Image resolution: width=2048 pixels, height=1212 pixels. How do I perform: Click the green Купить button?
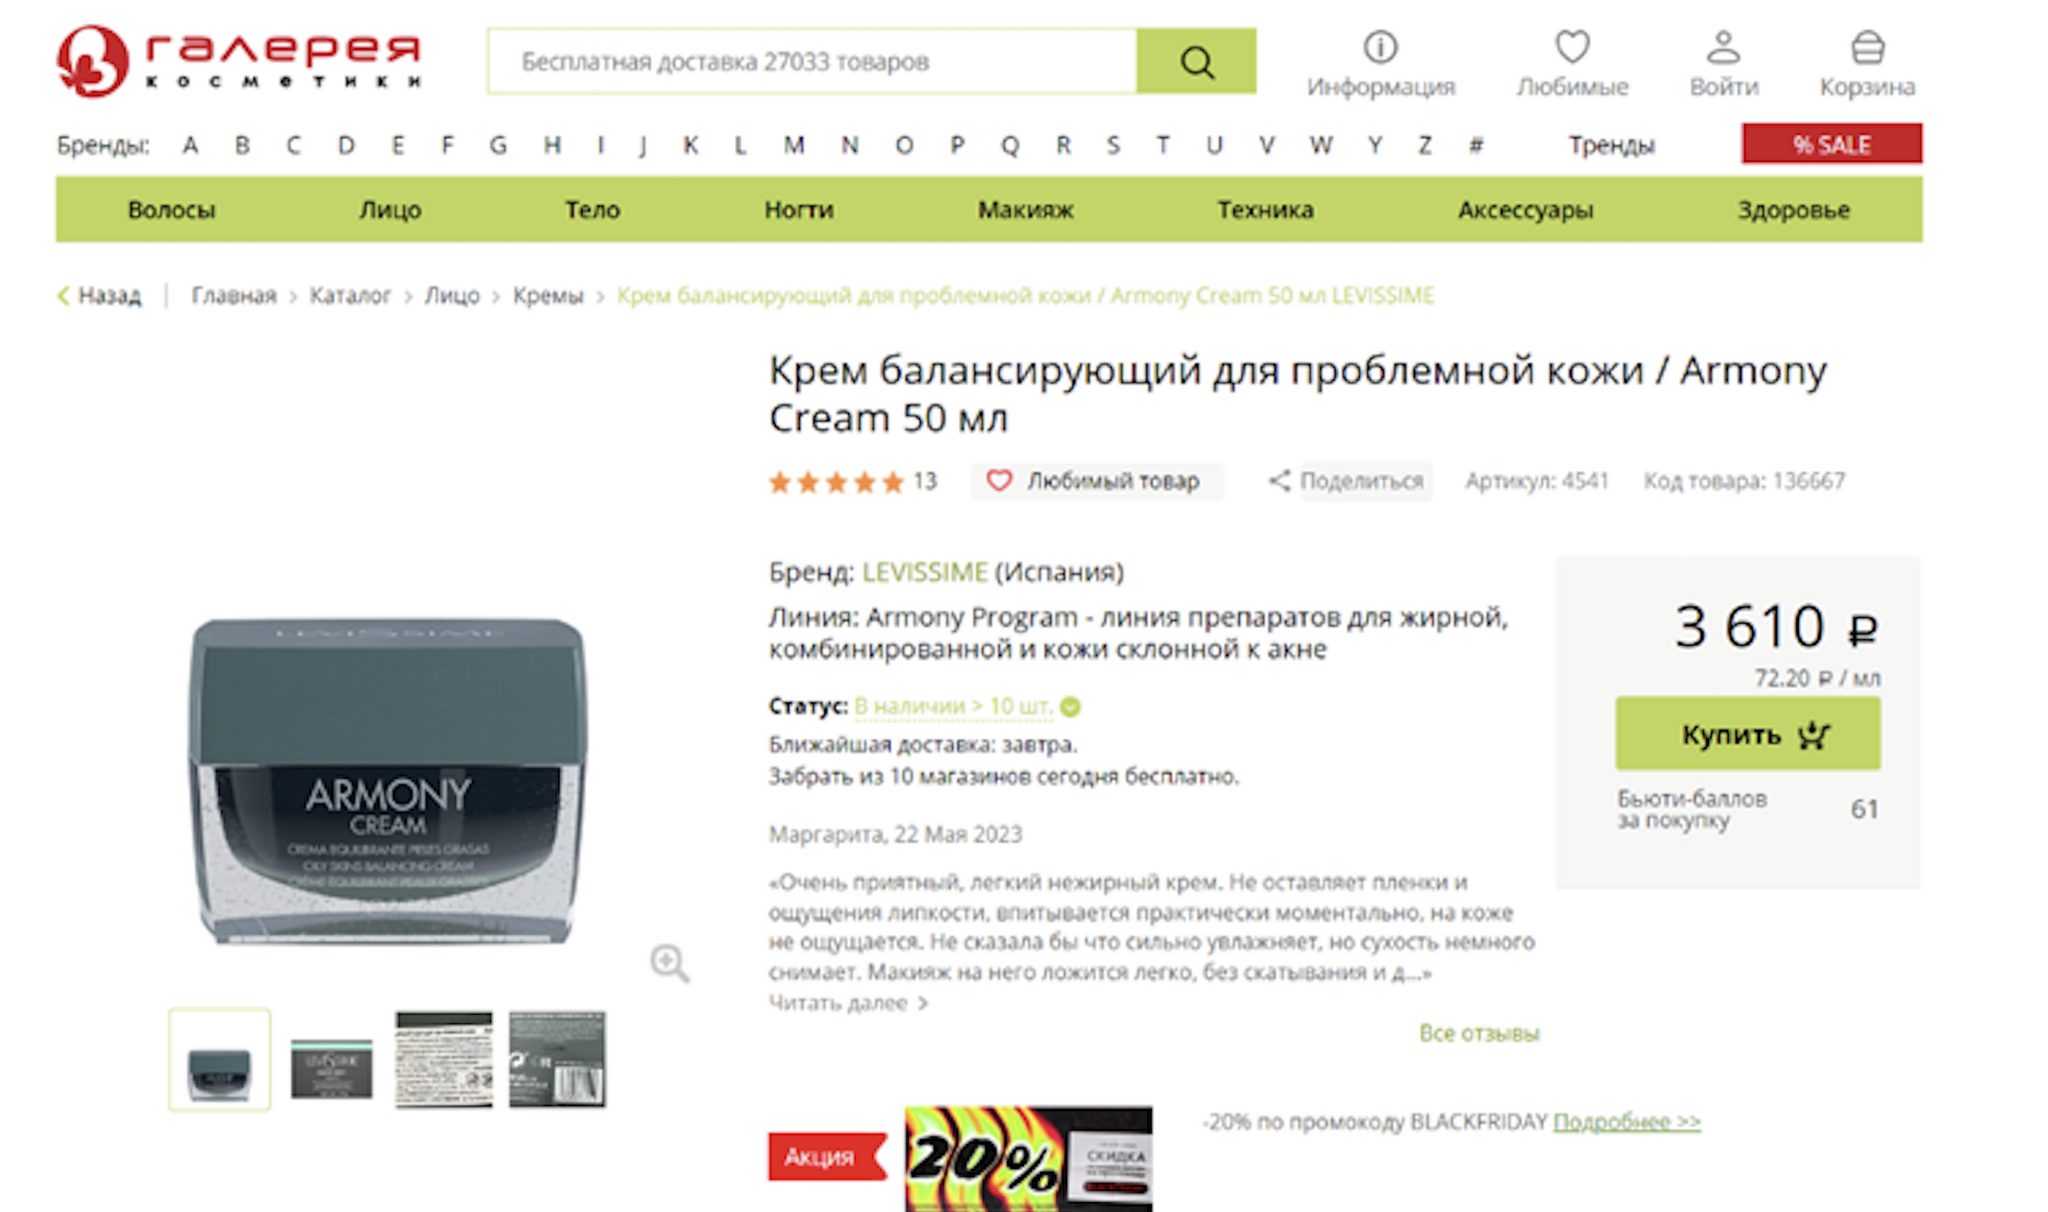coord(1747,734)
